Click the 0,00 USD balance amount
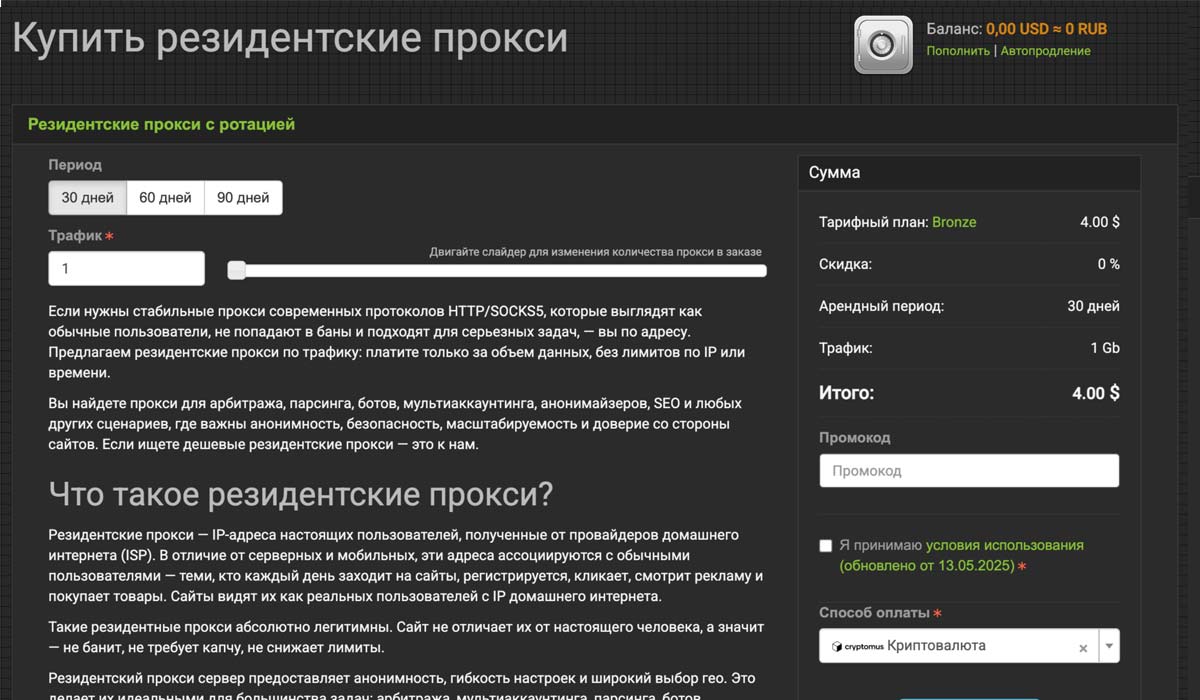This screenshot has height=700, width=1200. click(x=1016, y=29)
